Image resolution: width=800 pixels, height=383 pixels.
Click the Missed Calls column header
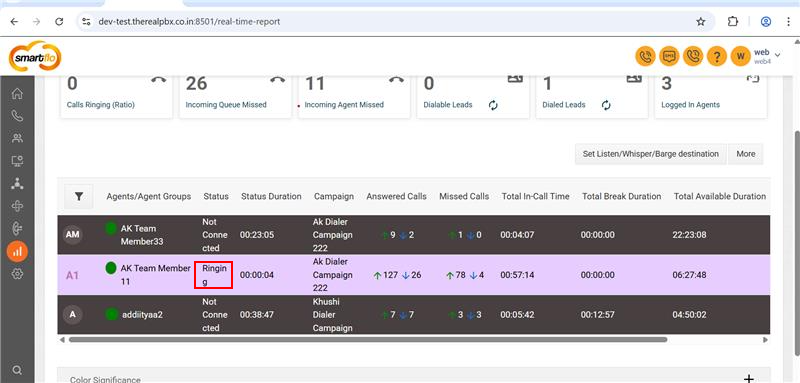pos(464,196)
